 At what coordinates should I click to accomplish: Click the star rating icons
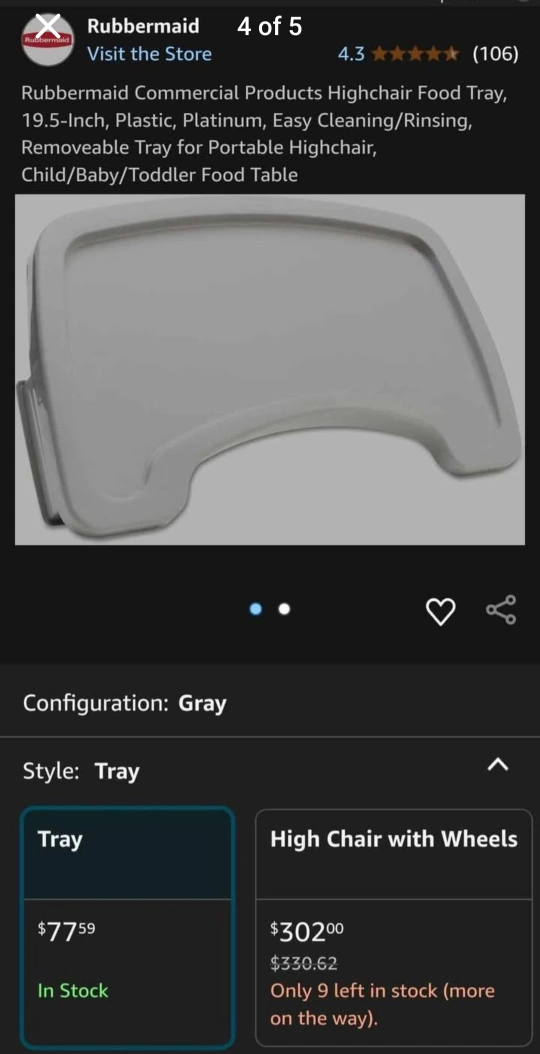pyautogui.click(x=416, y=54)
